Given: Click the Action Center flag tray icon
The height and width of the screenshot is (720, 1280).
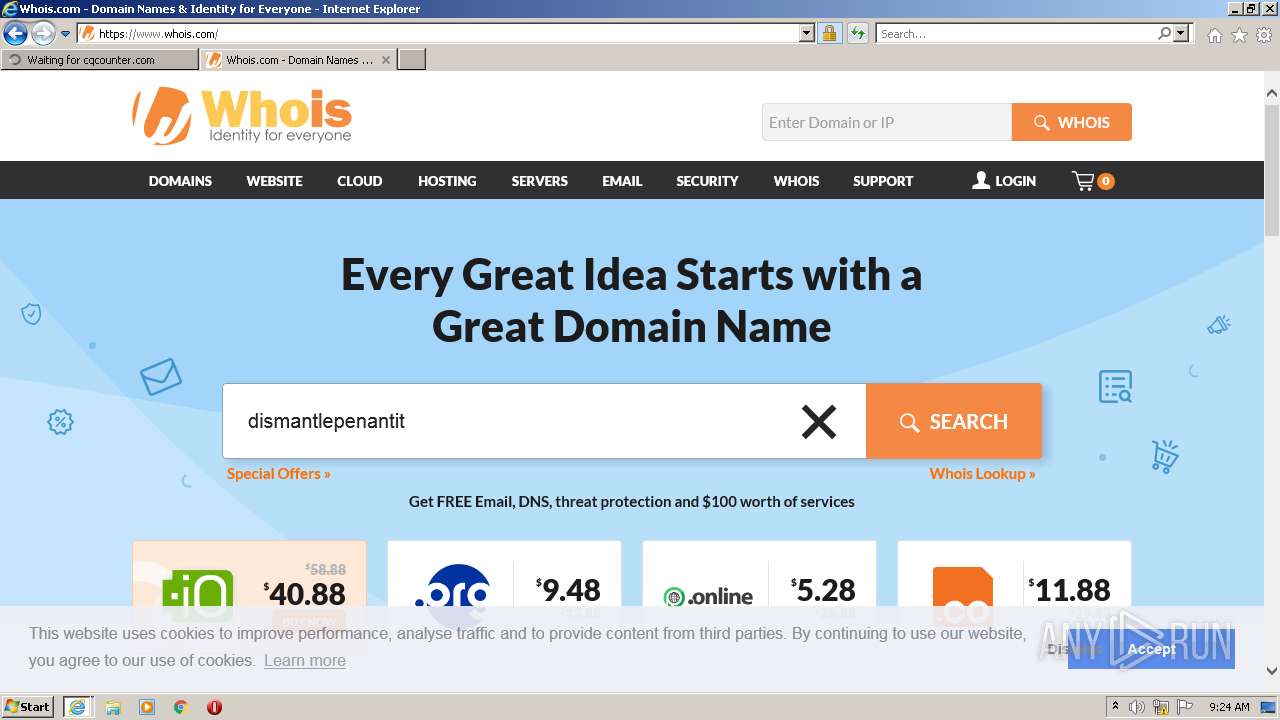Looking at the screenshot, I should pyautogui.click(x=1185, y=707).
